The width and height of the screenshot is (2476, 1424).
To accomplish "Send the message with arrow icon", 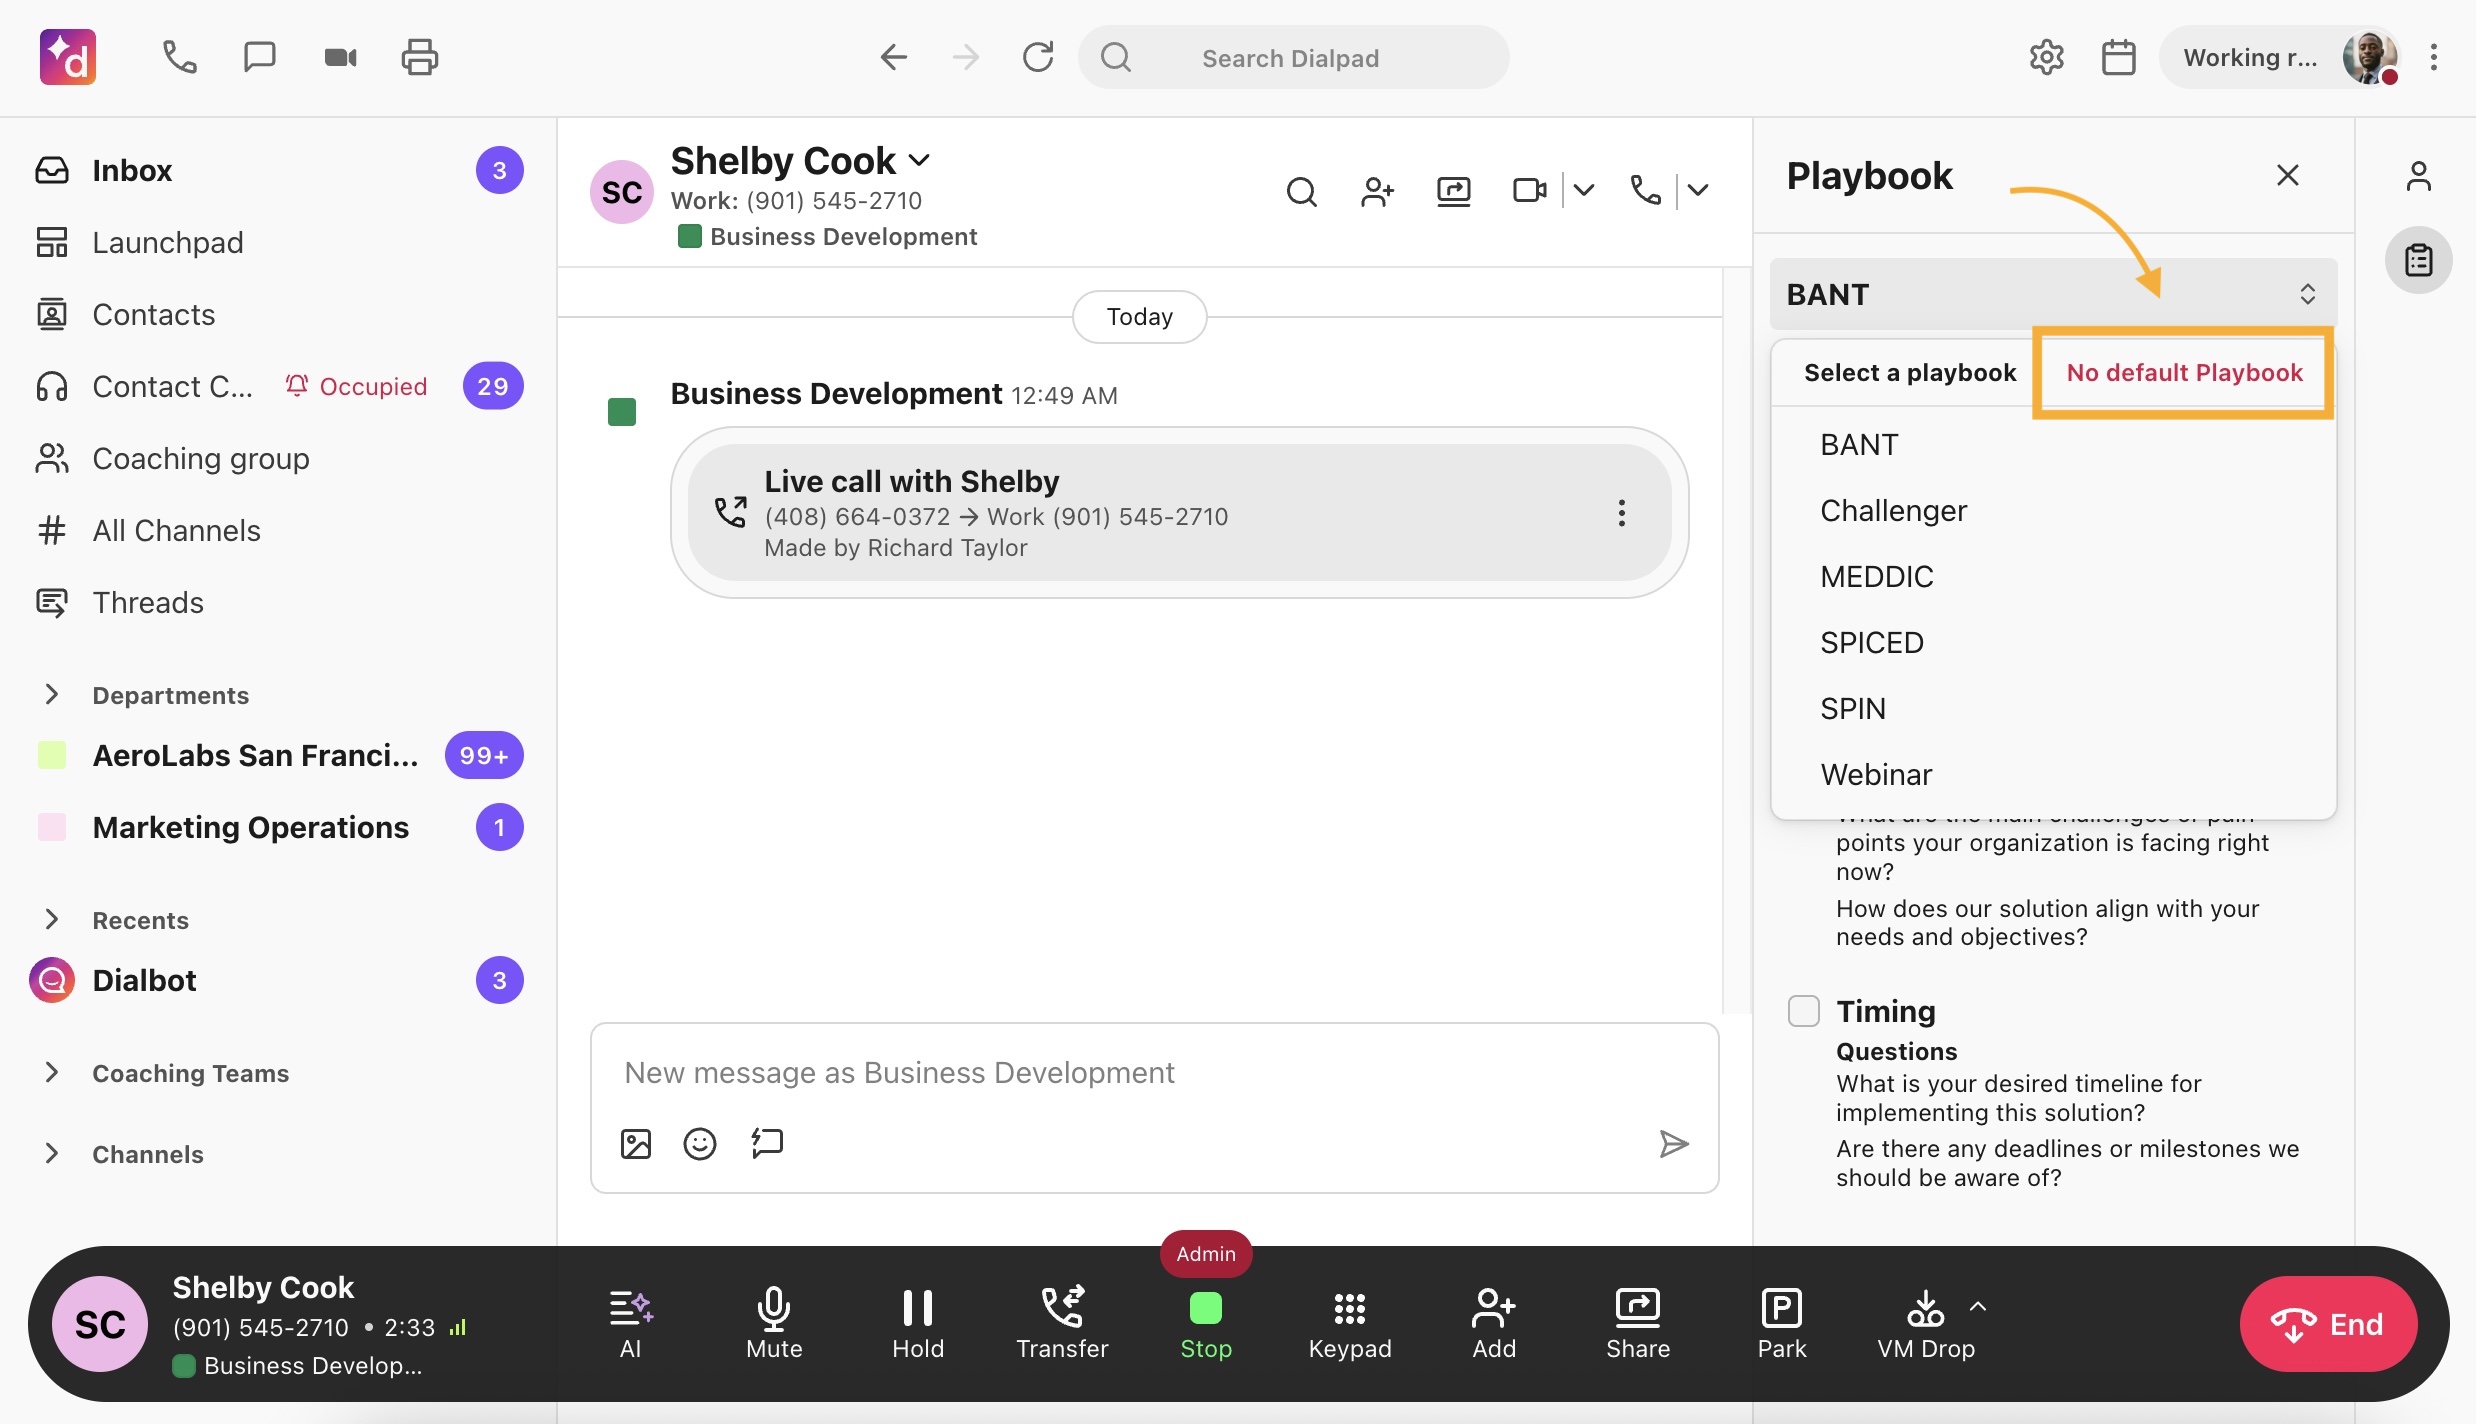I will (x=1674, y=1143).
